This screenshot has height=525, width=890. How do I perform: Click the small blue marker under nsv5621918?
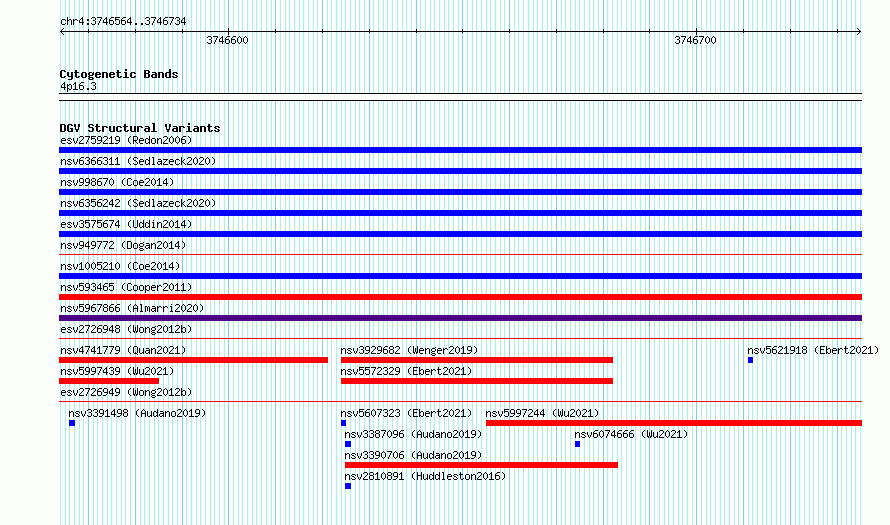point(750,360)
